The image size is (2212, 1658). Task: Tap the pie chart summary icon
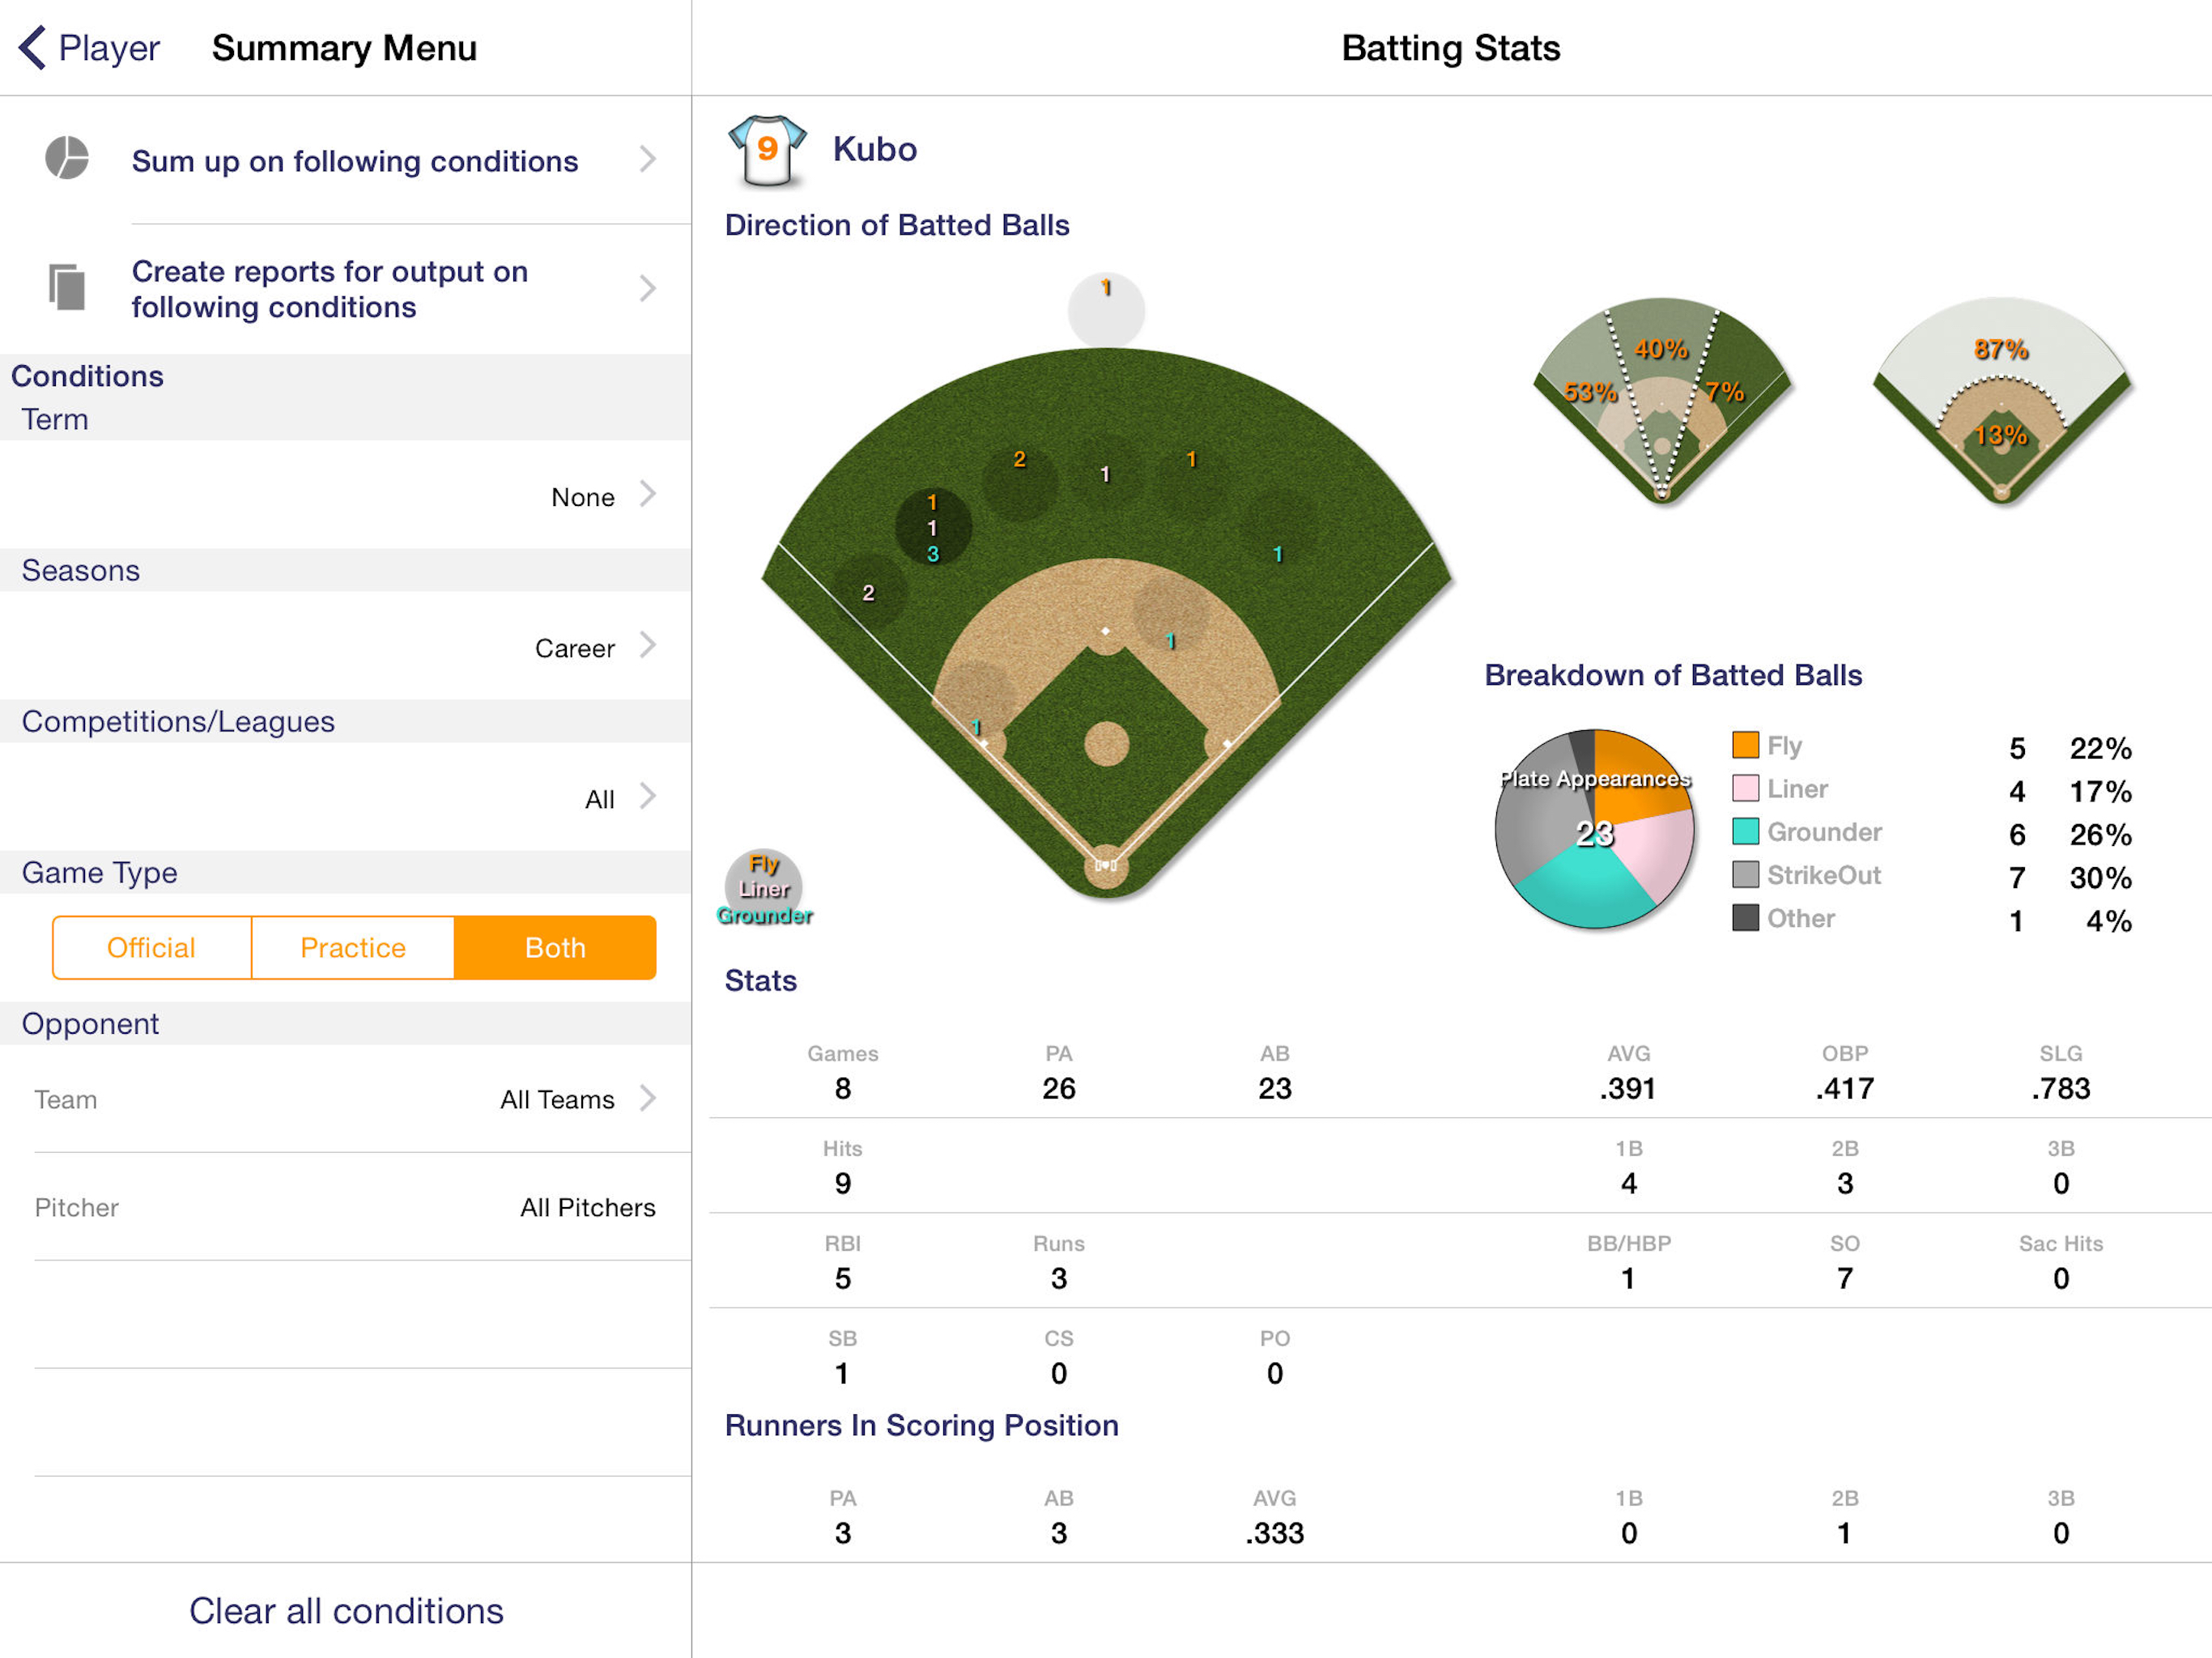click(67, 158)
